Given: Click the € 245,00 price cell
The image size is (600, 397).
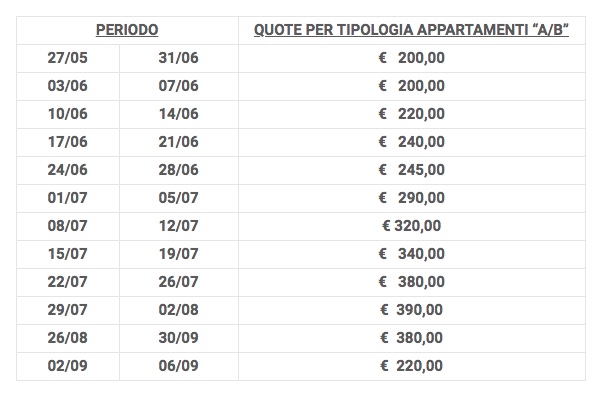Looking at the screenshot, I should pos(411,170).
